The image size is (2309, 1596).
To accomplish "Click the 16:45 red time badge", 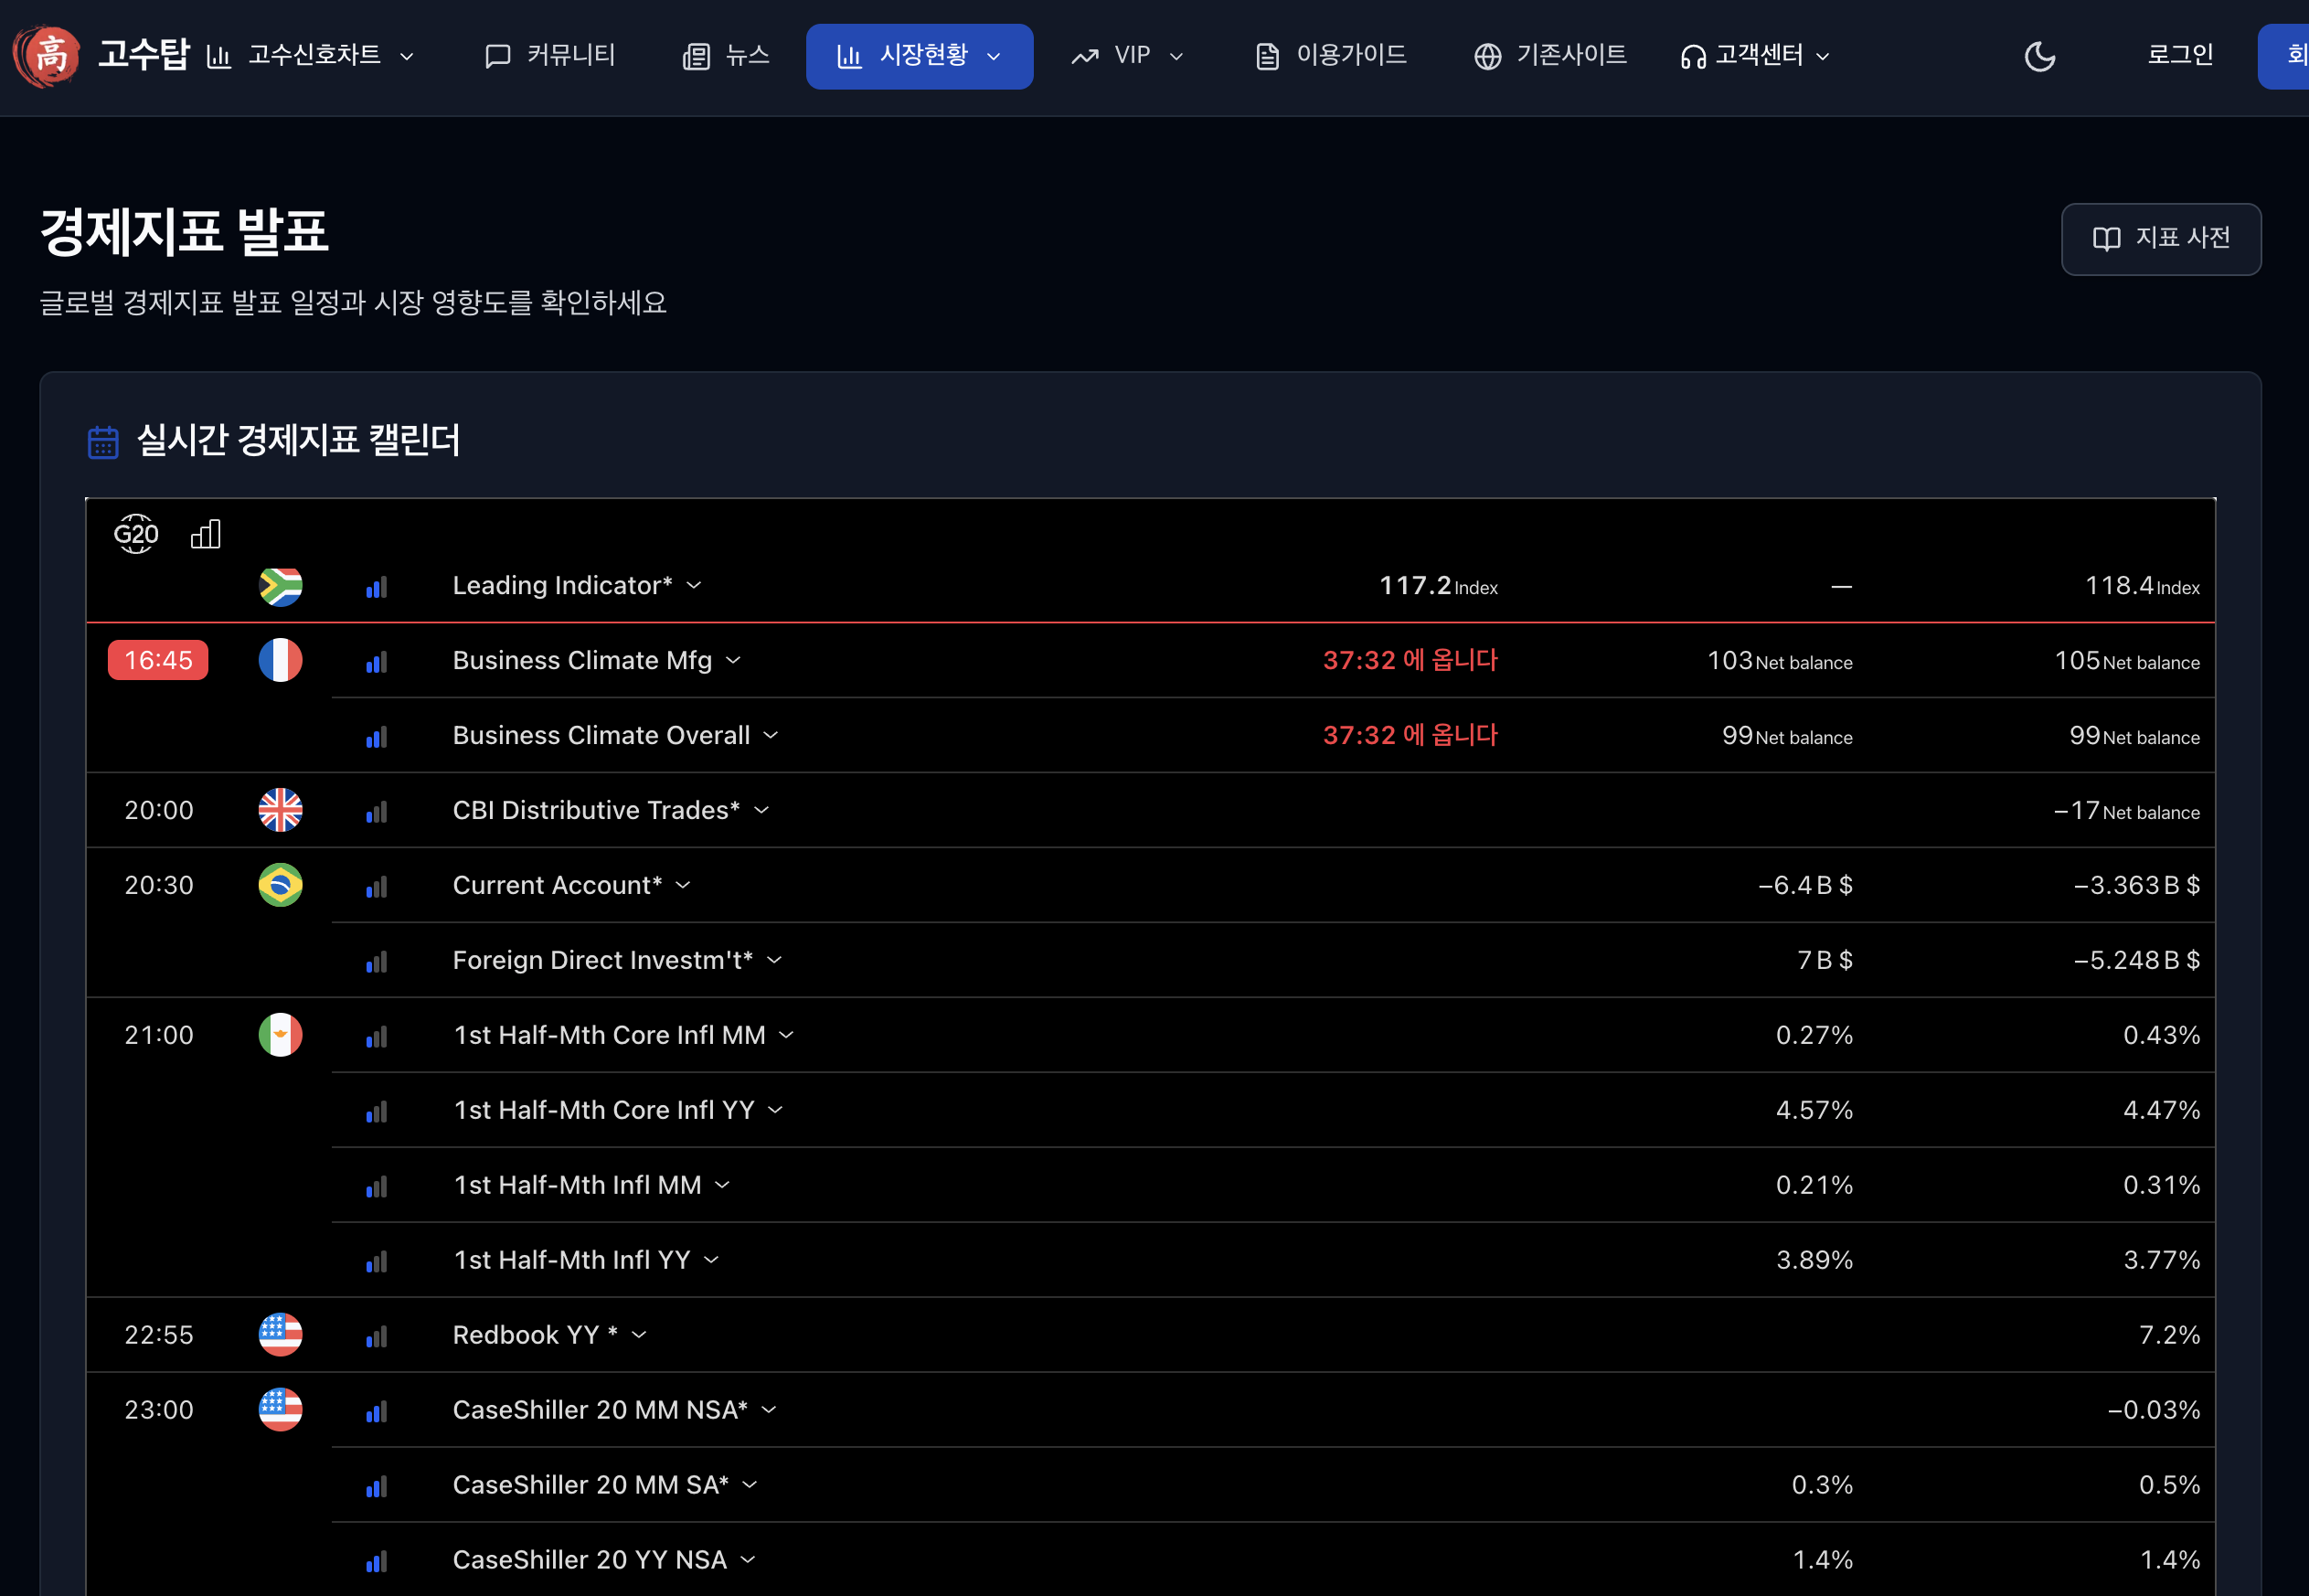I will click(x=158, y=660).
